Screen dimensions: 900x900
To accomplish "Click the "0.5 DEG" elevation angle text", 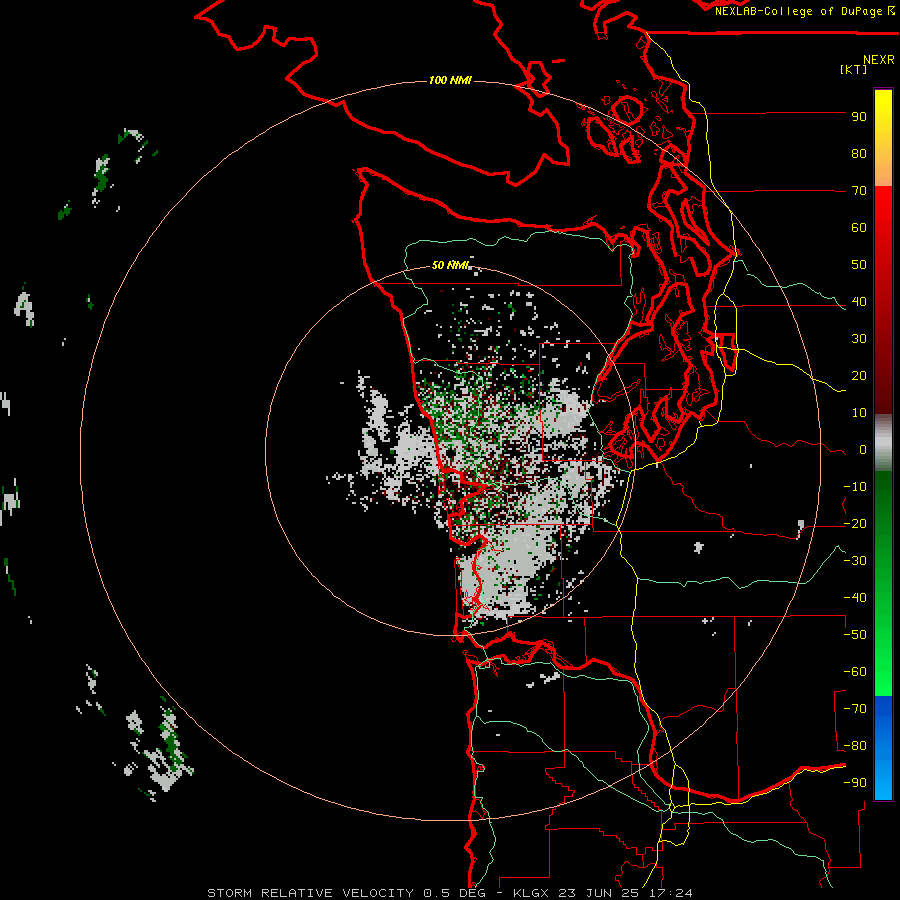I will click(455, 893).
